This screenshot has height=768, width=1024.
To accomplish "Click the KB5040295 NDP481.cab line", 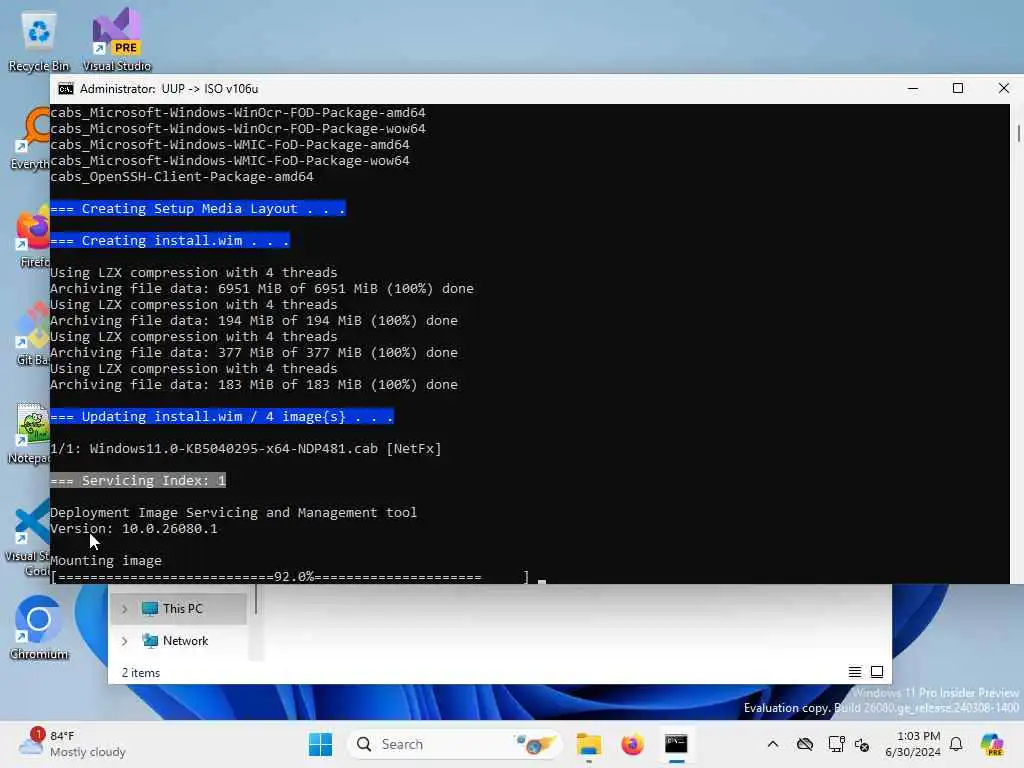I will (246, 449).
